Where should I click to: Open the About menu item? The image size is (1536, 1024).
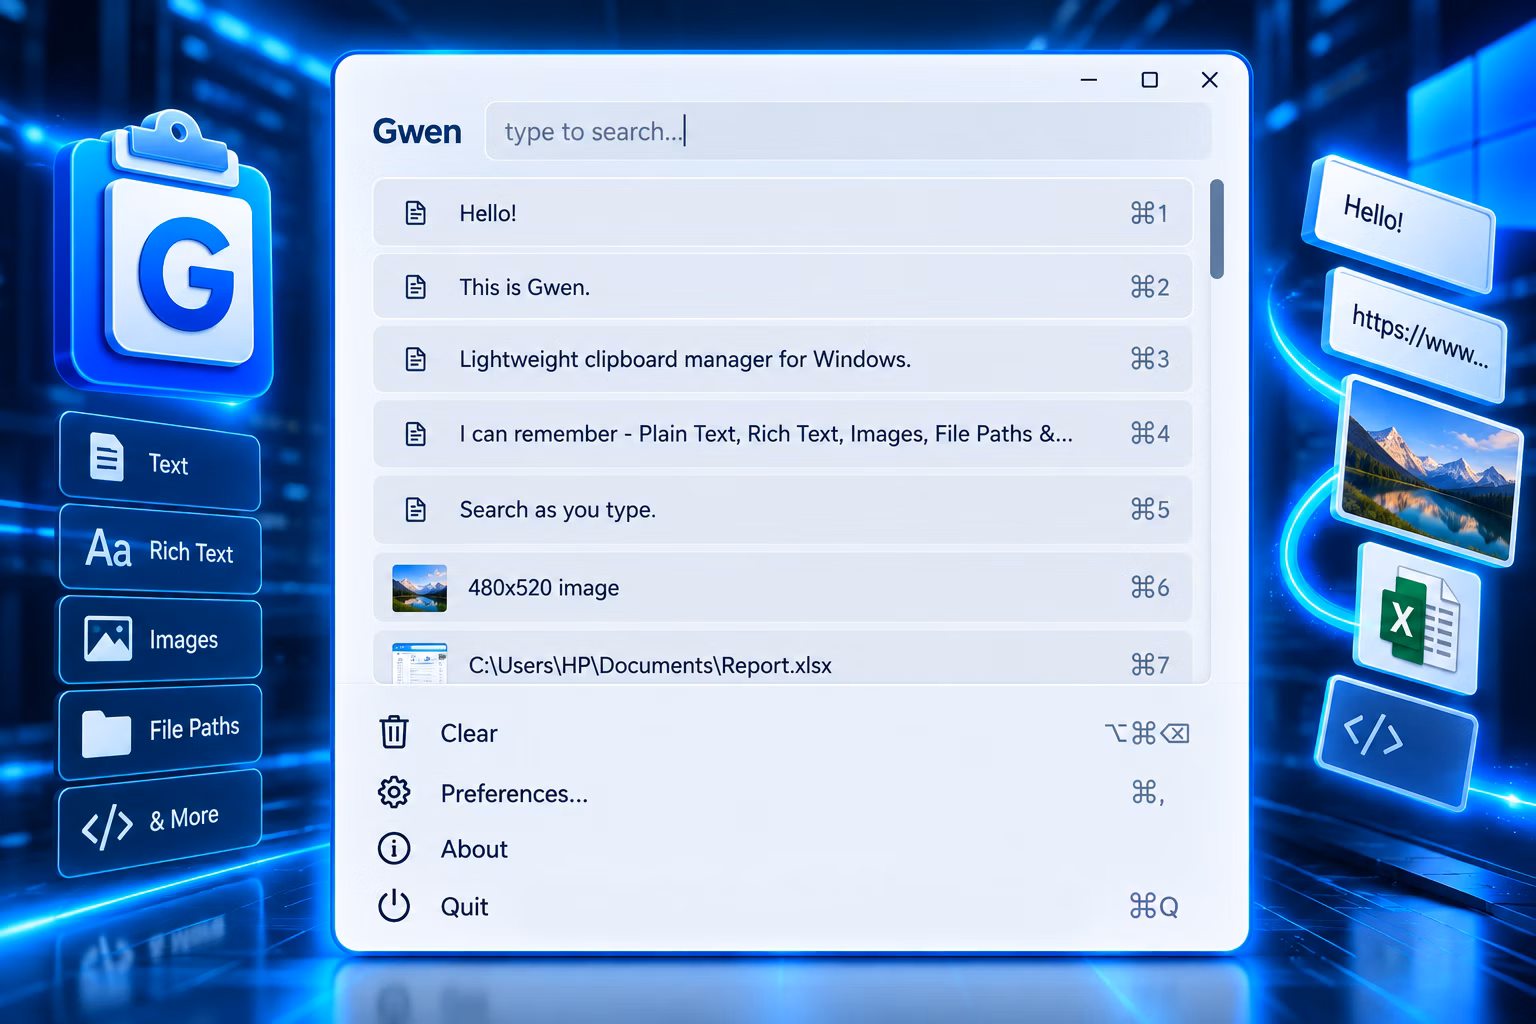[783, 849]
